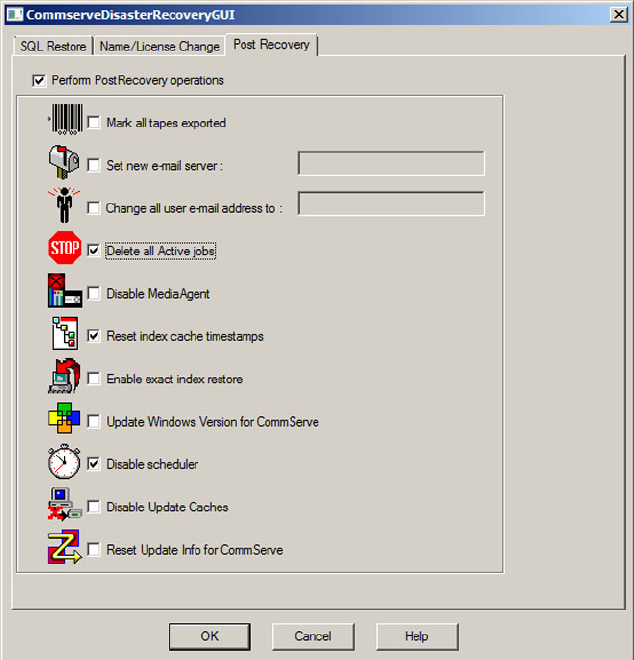Uncheck Reset index cache timestamps
This screenshot has height=660, width=634.
coord(93,336)
